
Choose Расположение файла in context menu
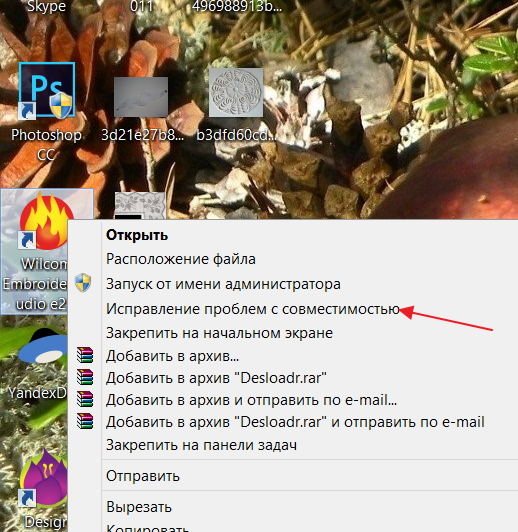[181, 259]
